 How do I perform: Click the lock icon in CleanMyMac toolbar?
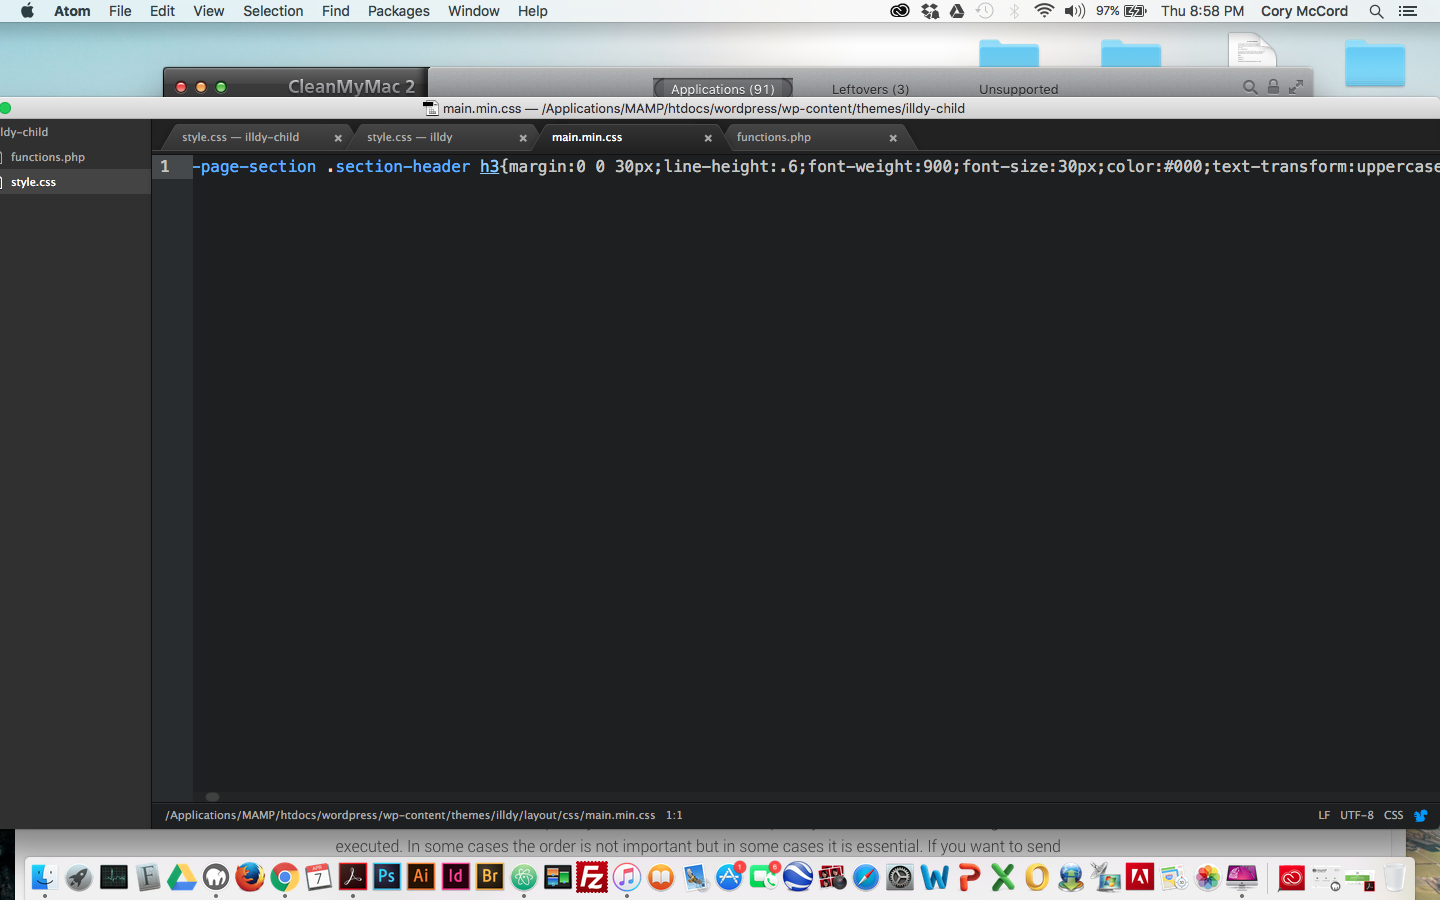click(1273, 87)
